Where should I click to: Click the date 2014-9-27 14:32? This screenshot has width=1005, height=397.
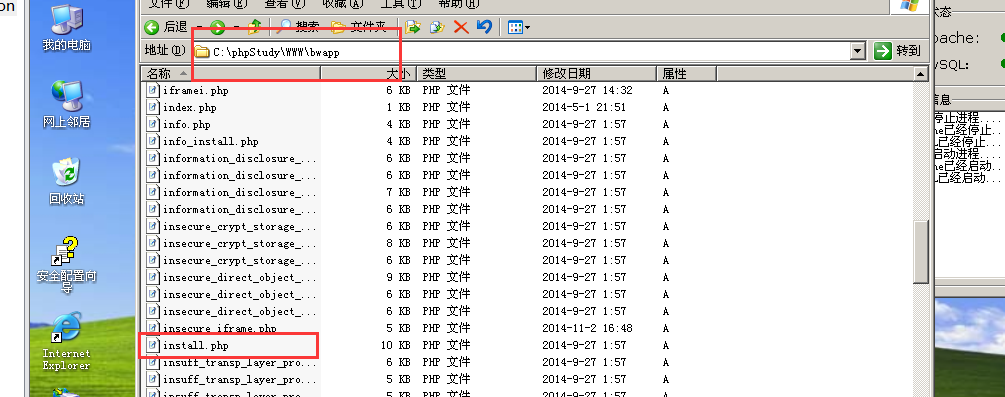587,90
